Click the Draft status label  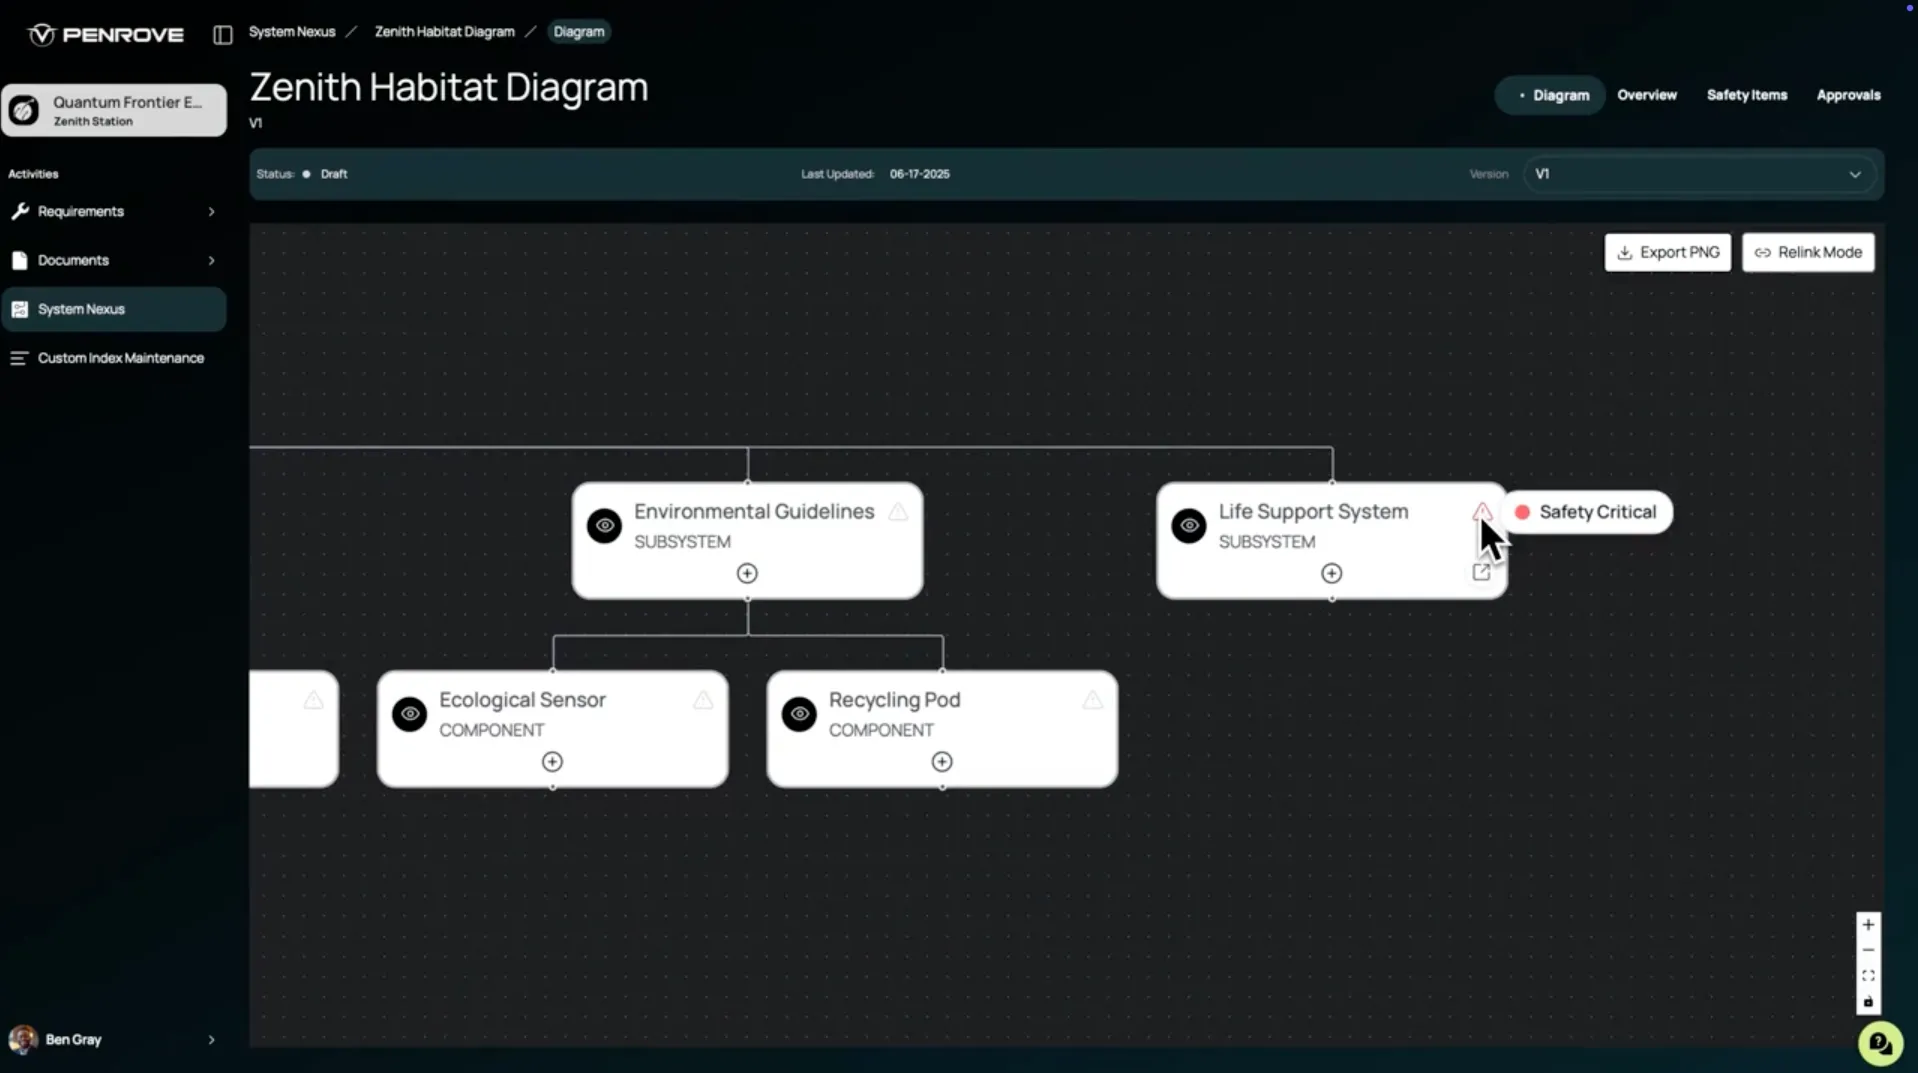click(334, 174)
